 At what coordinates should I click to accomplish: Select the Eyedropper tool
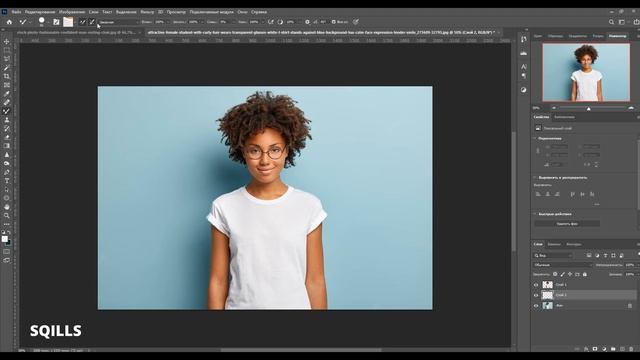[7, 94]
